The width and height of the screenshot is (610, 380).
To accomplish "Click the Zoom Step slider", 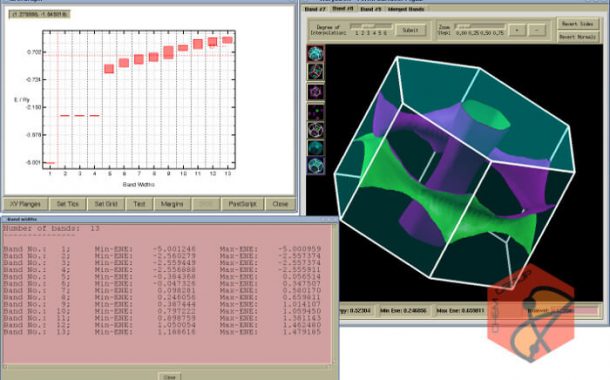I will point(480,26).
